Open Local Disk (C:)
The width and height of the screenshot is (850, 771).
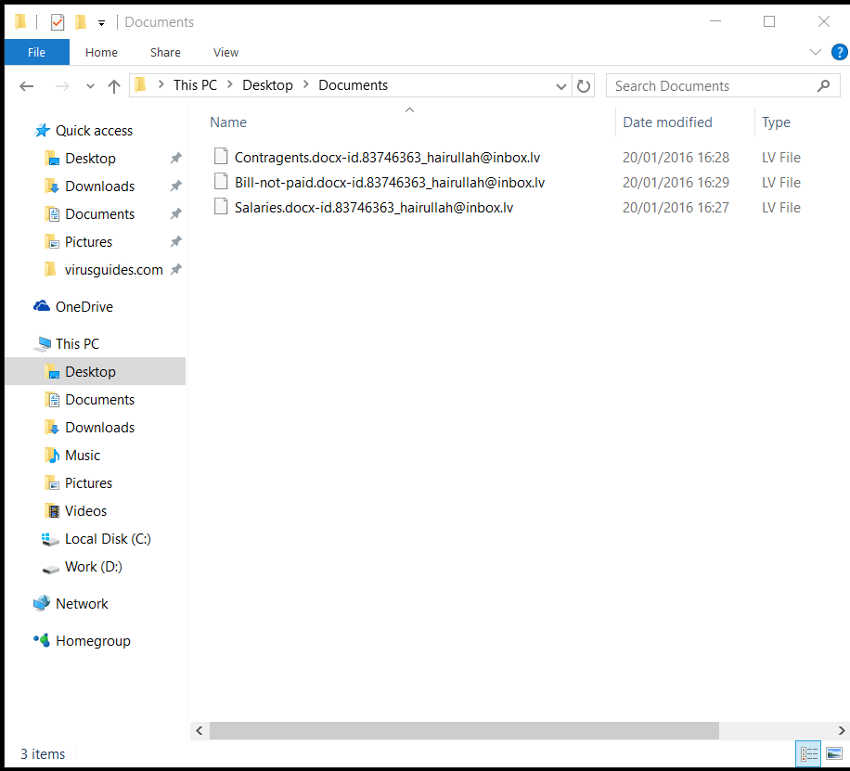coord(108,539)
